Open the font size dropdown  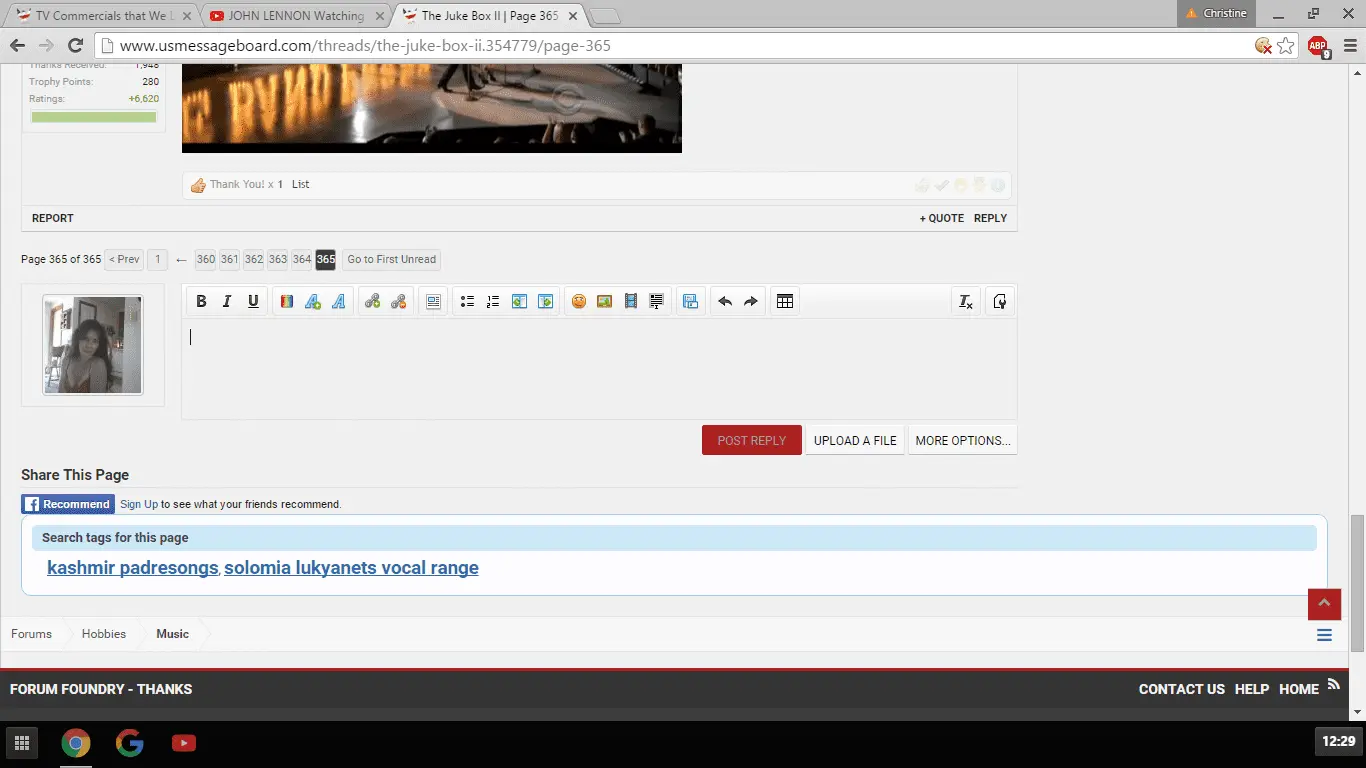(x=313, y=301)
